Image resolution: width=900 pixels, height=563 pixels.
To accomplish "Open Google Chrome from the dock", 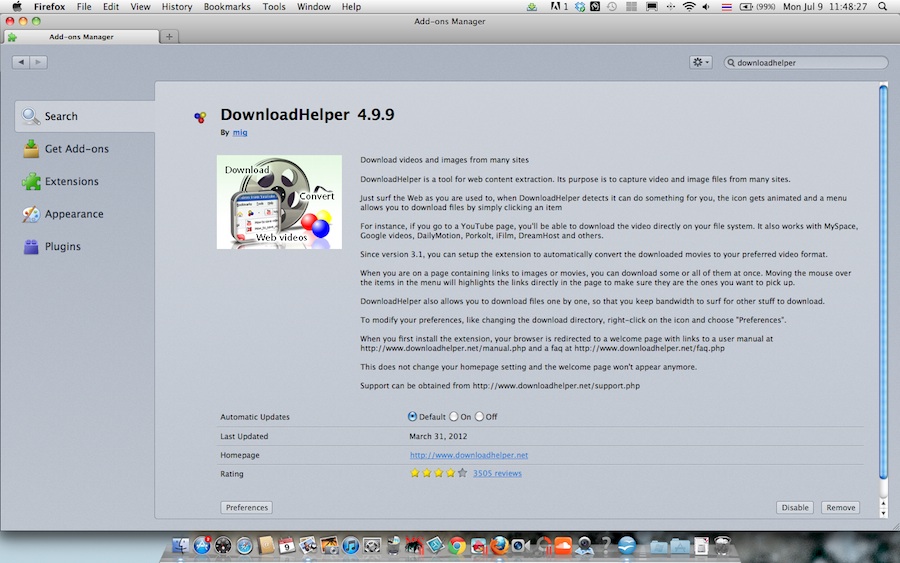I will [x=457, y=545].
